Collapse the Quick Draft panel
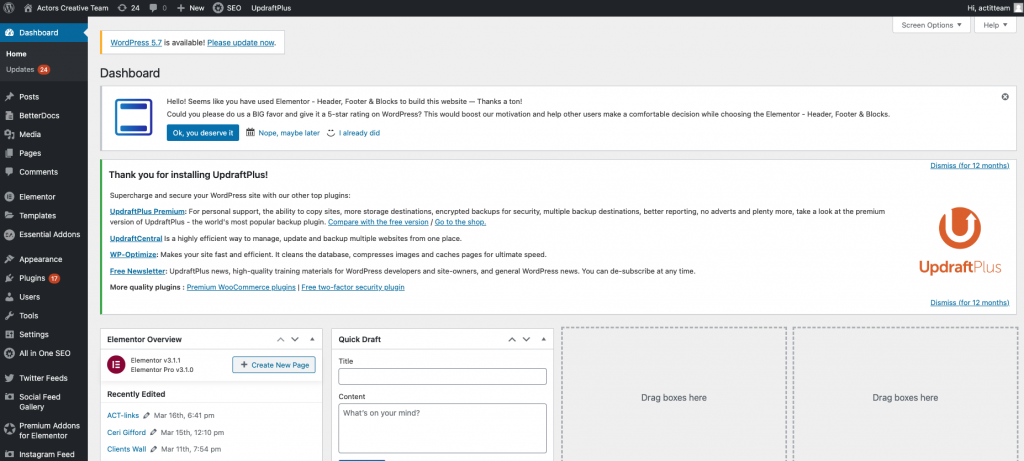This screenshot has height=461, width=1024. (x=543, y=340)
